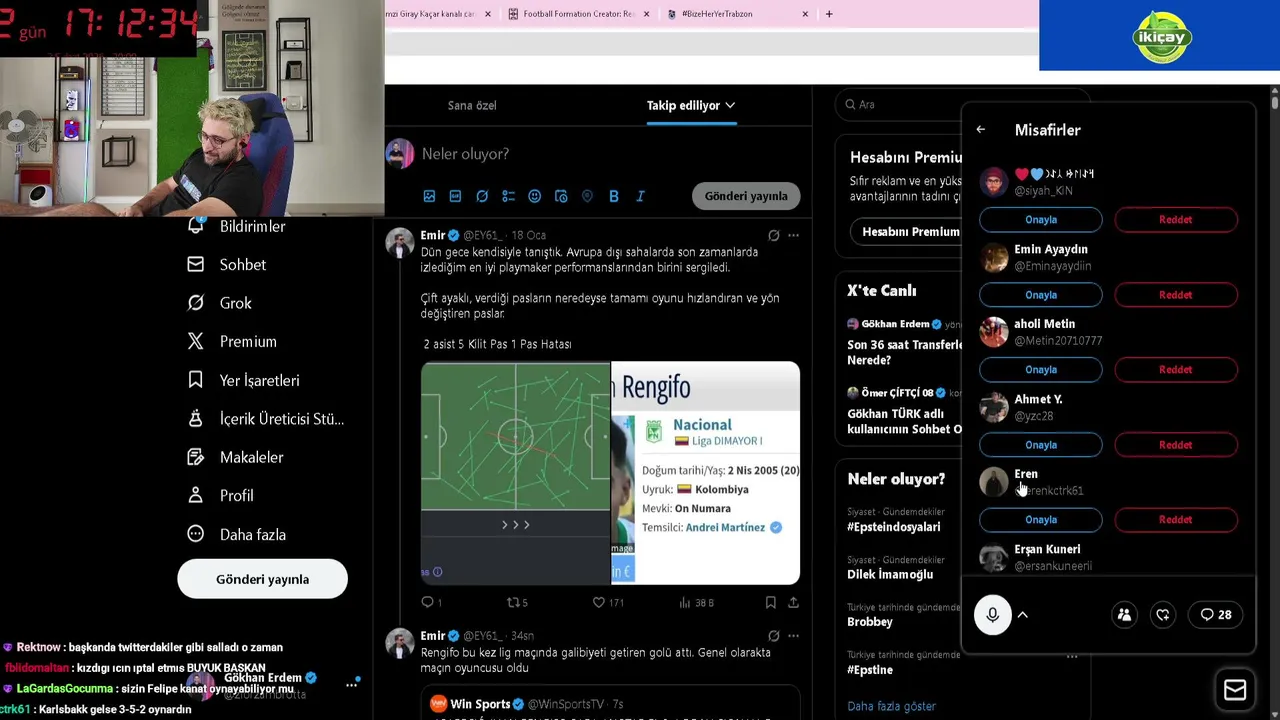Approve Ahmet Y. with Onayla
The image size is (1280, 720).
pyautogui.click(x=1041, y=445)
